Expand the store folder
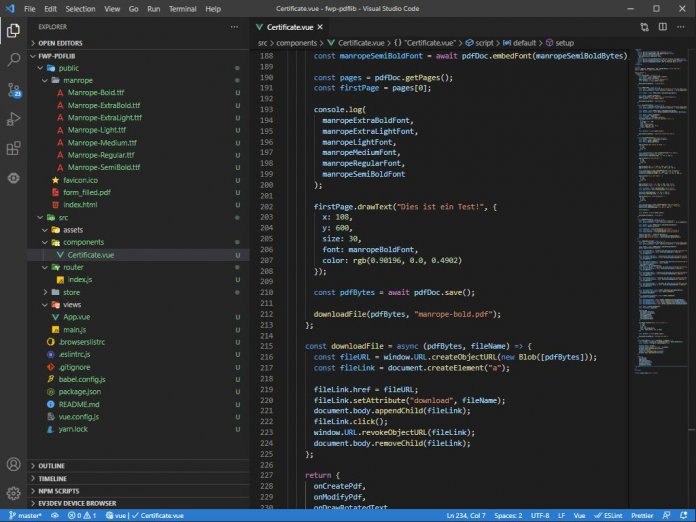This screenshot has width=696, height=522. (138, 292)
